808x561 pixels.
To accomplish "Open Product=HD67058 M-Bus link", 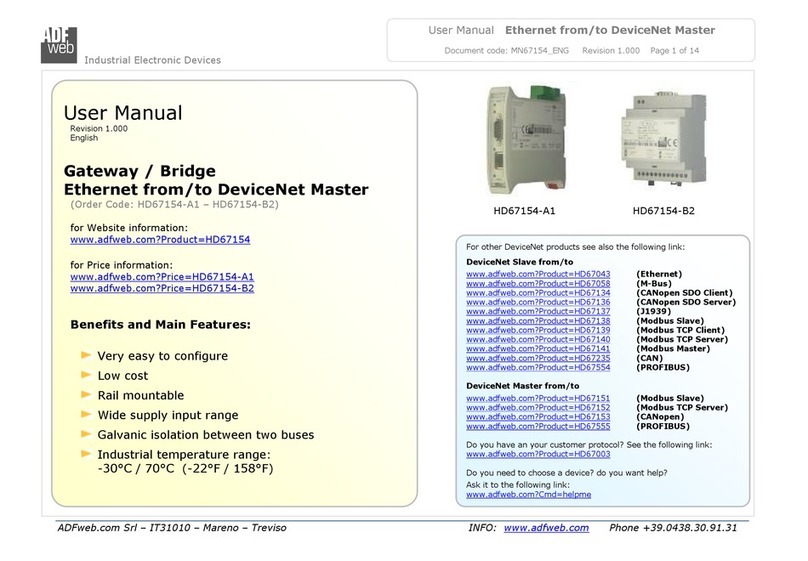I will coord(538,283).
